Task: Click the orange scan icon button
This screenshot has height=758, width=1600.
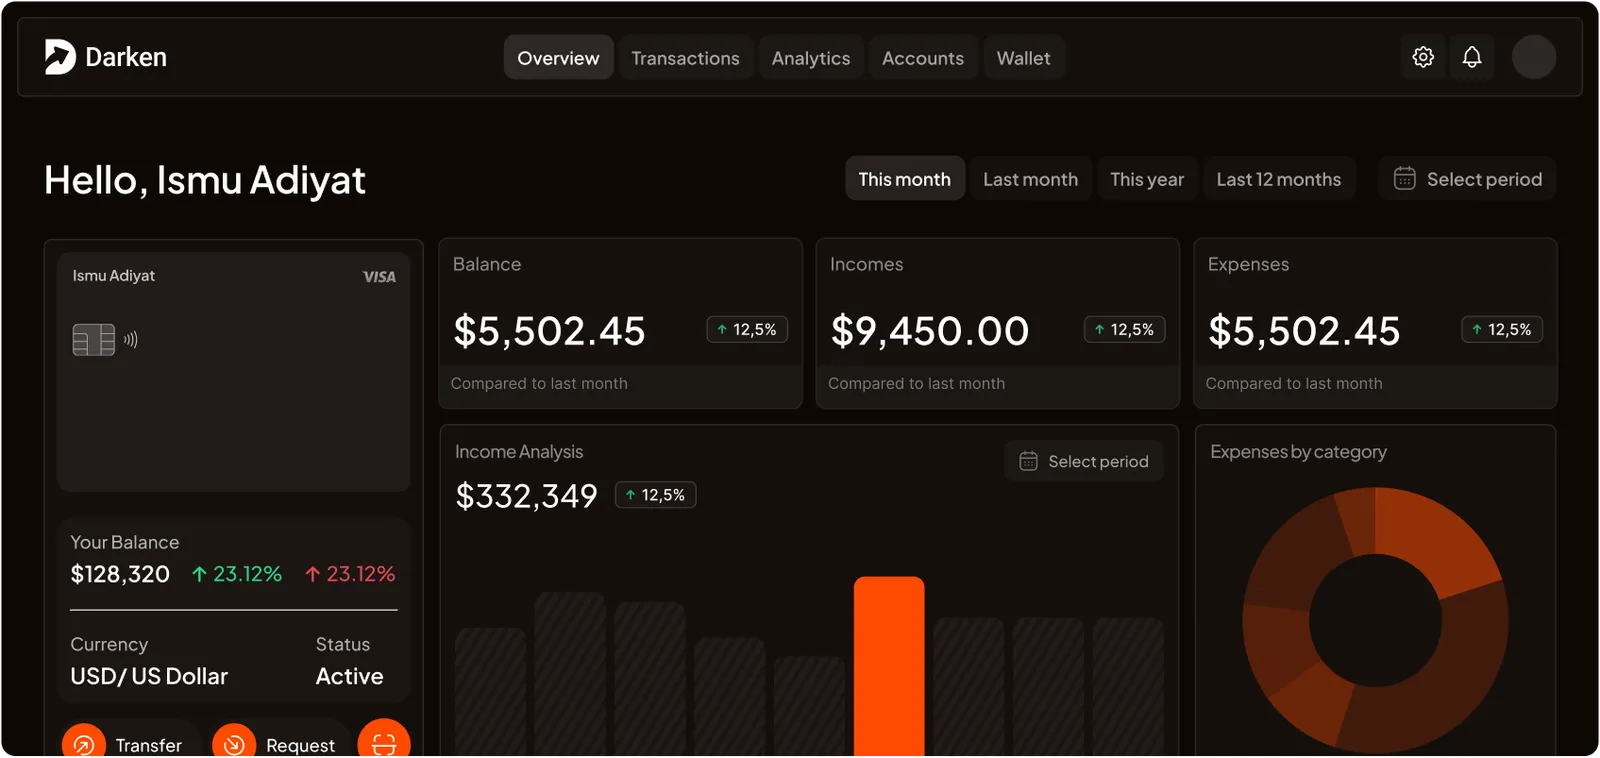Action: (x=384, y=742)
